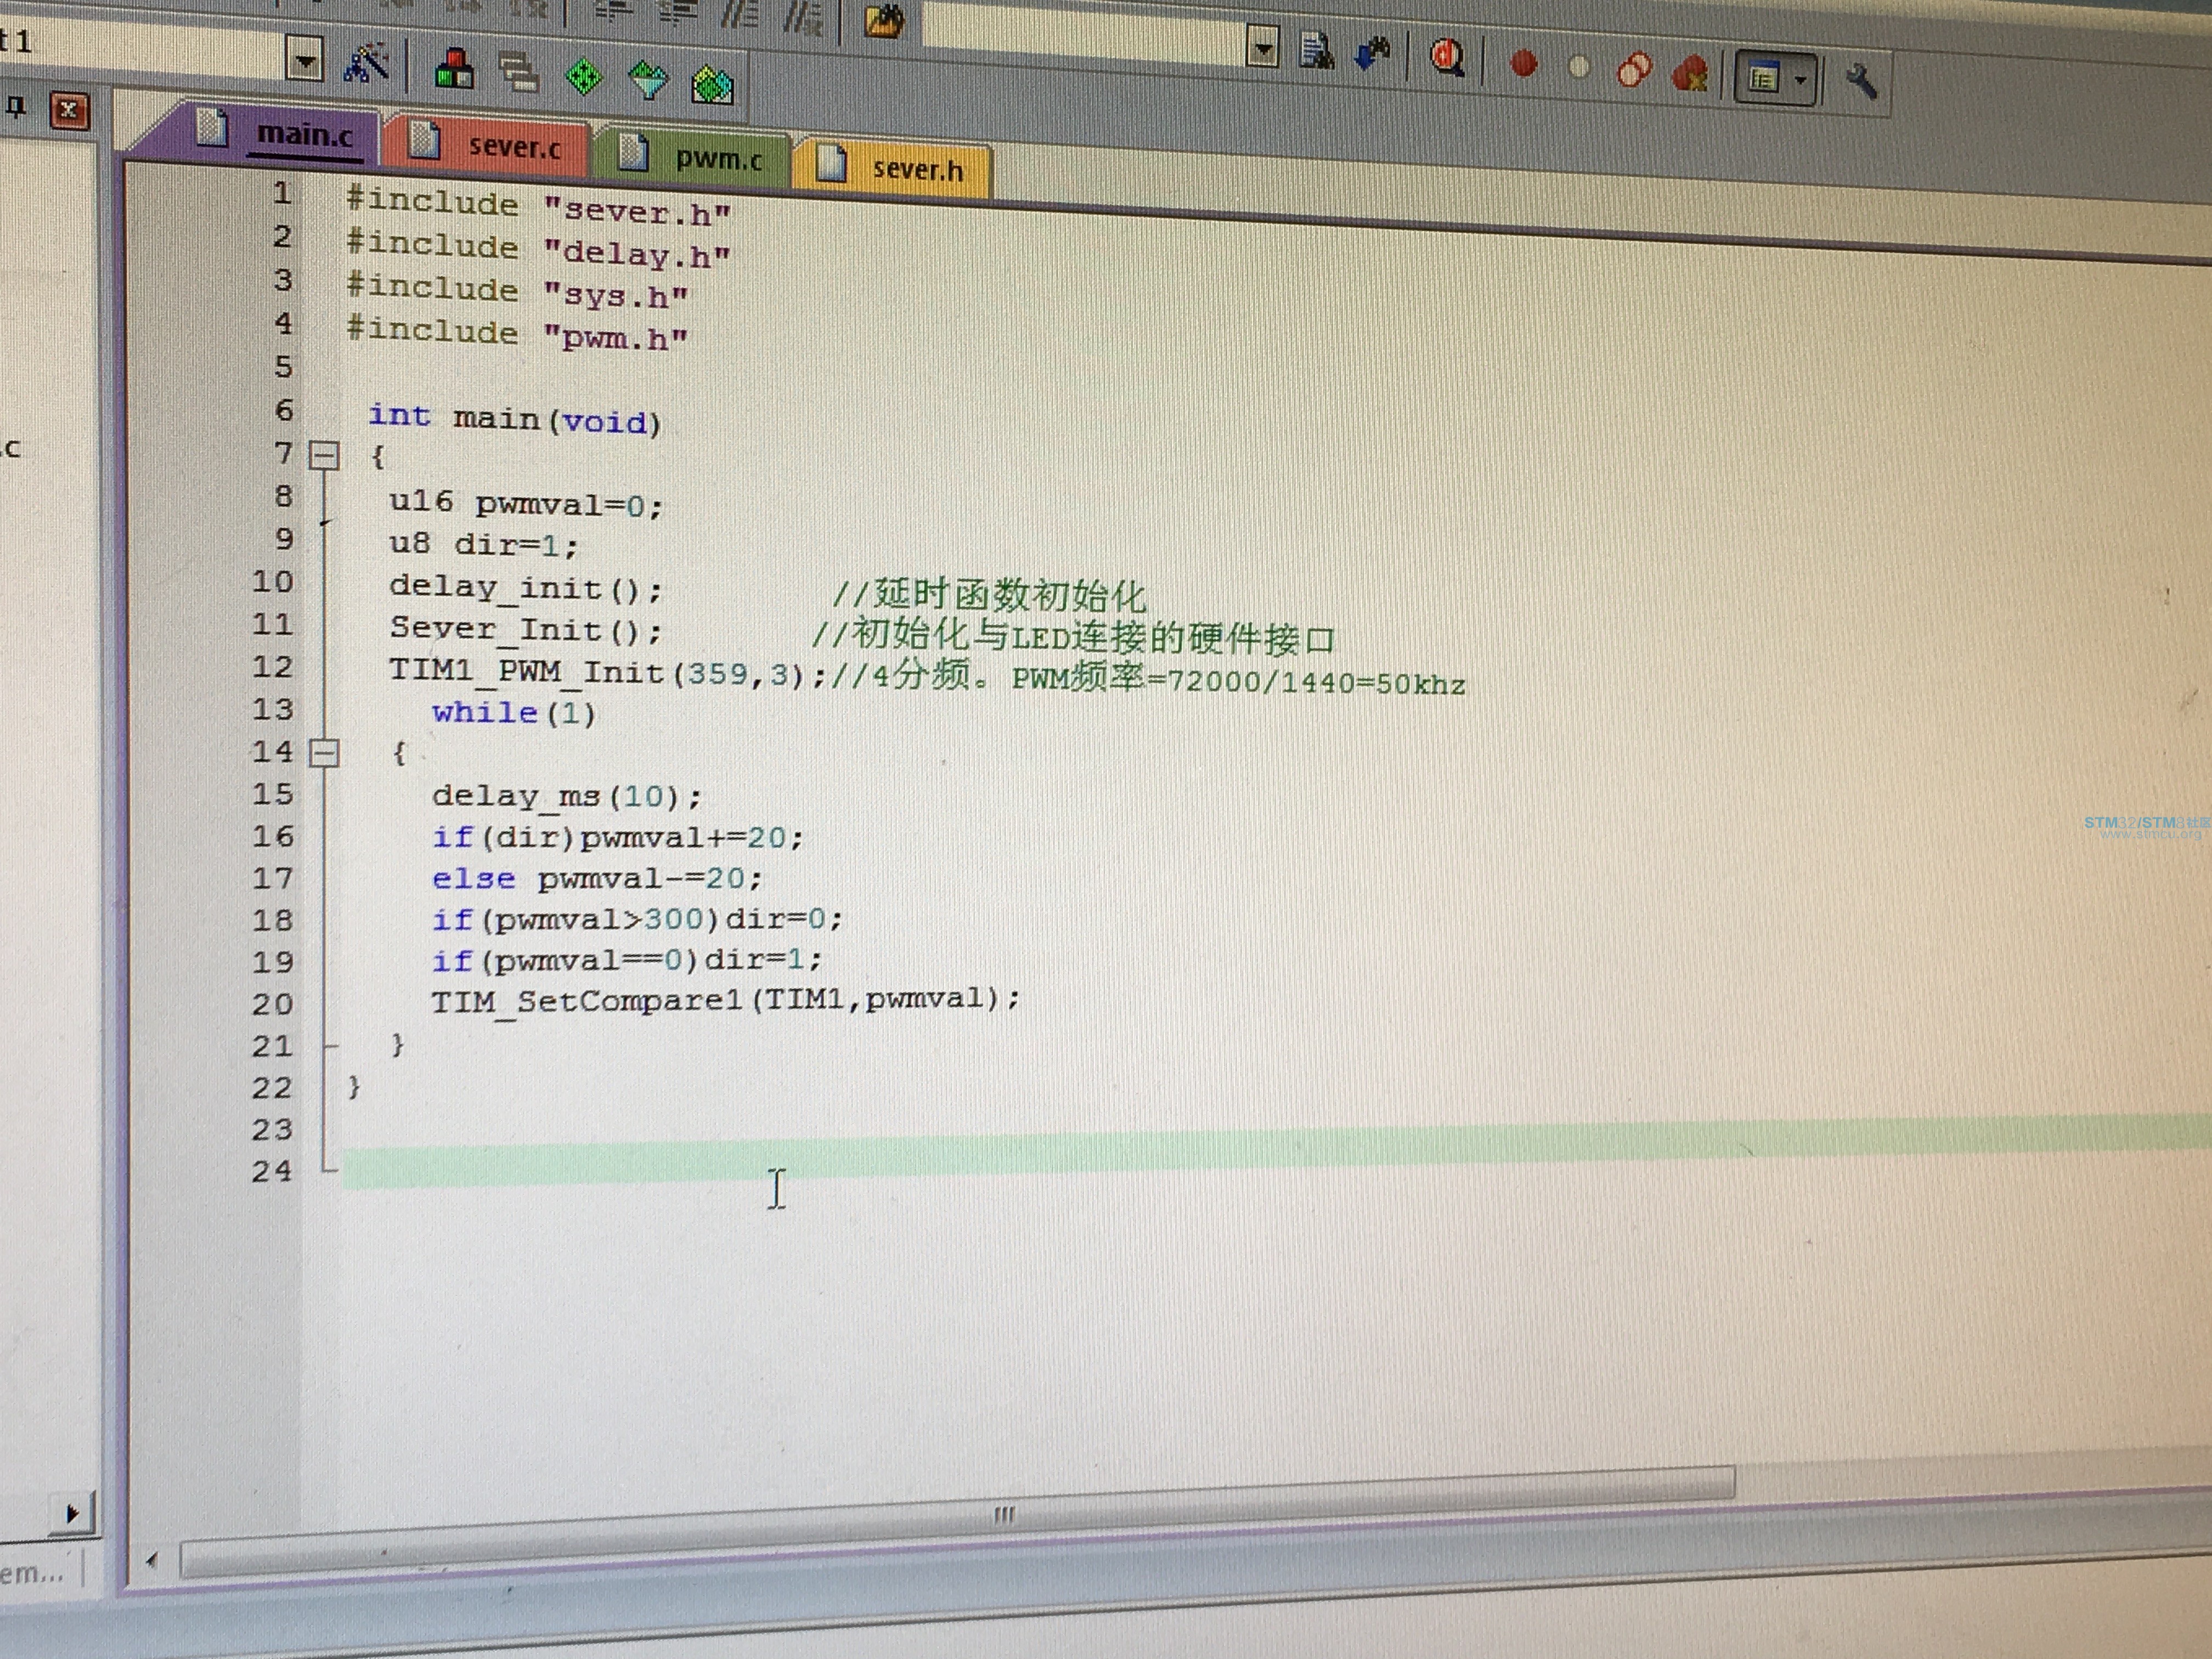Image resolution: width=2212 pixels, height=1659 pixels.
Task: Click line number 20 in the gutter
Action: click(x=272, y=1004)
